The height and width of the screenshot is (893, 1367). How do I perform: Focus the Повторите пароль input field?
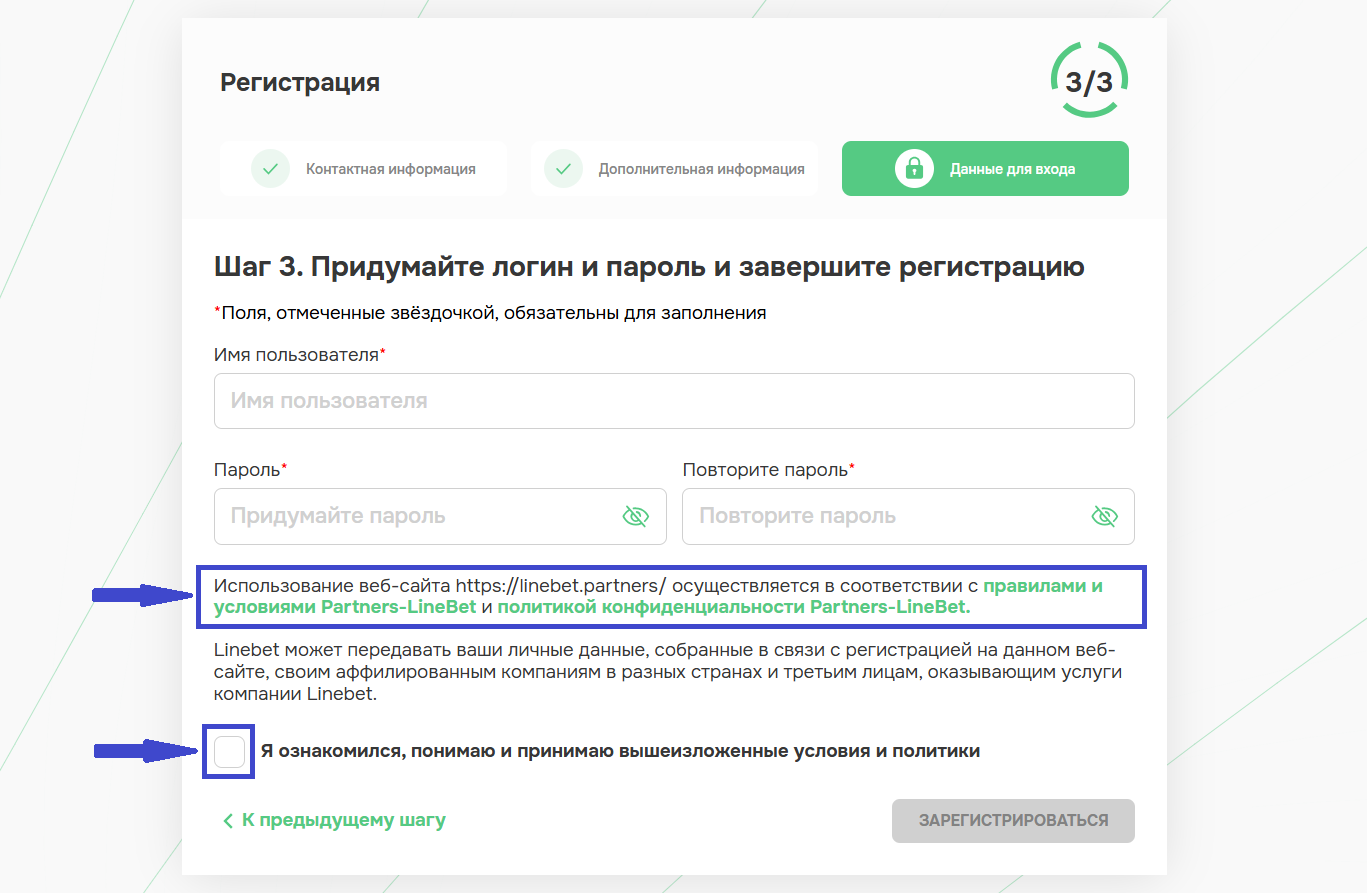(x=908, y=516)
